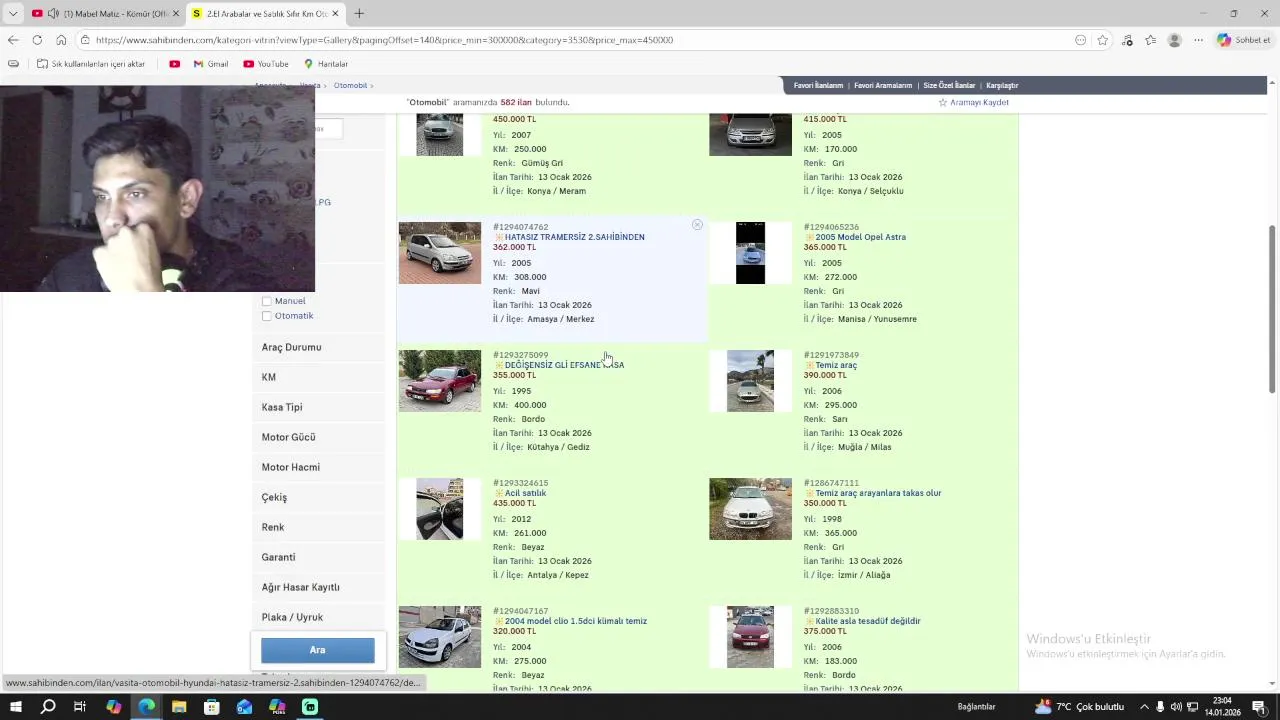Reload the sahibinden page
The width and height of the screenshot is (1280, 720).
click(37, 40)
